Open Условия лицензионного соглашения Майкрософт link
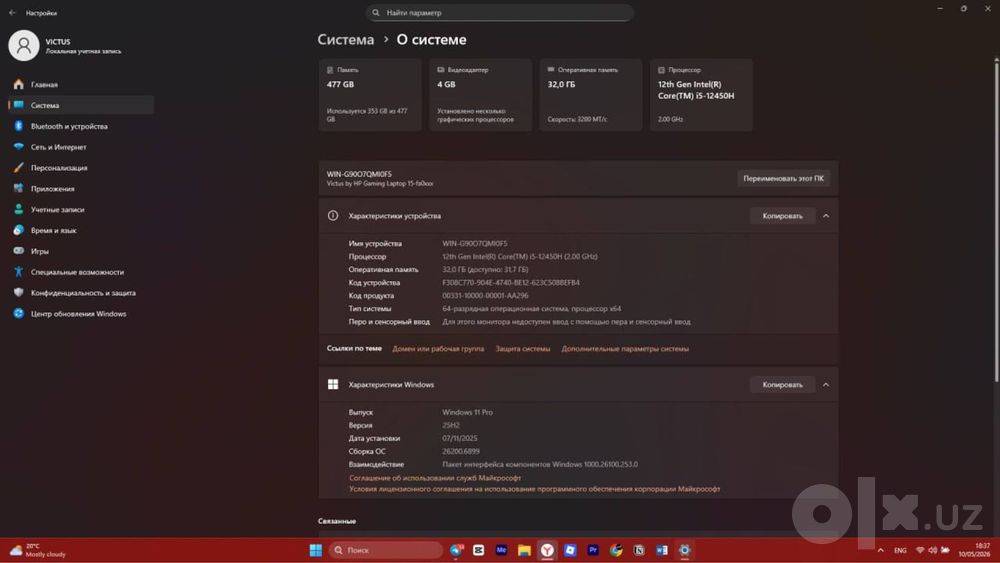 tap(534, 489)
